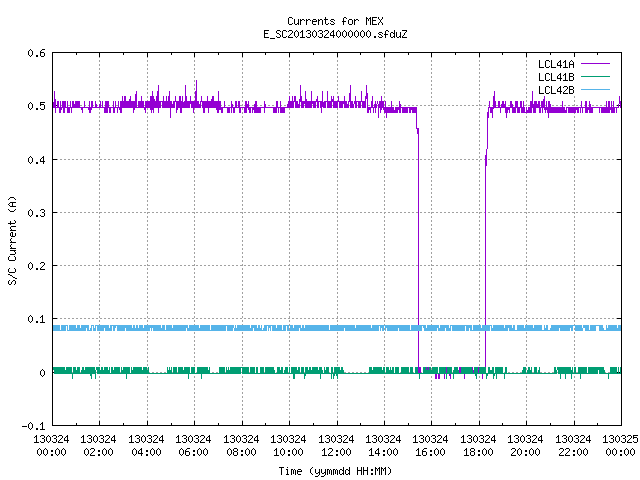The height and width of the screenshot is (480, 640).
Task: Click the 0 y-axis tick label
Action: coord(42,373)
